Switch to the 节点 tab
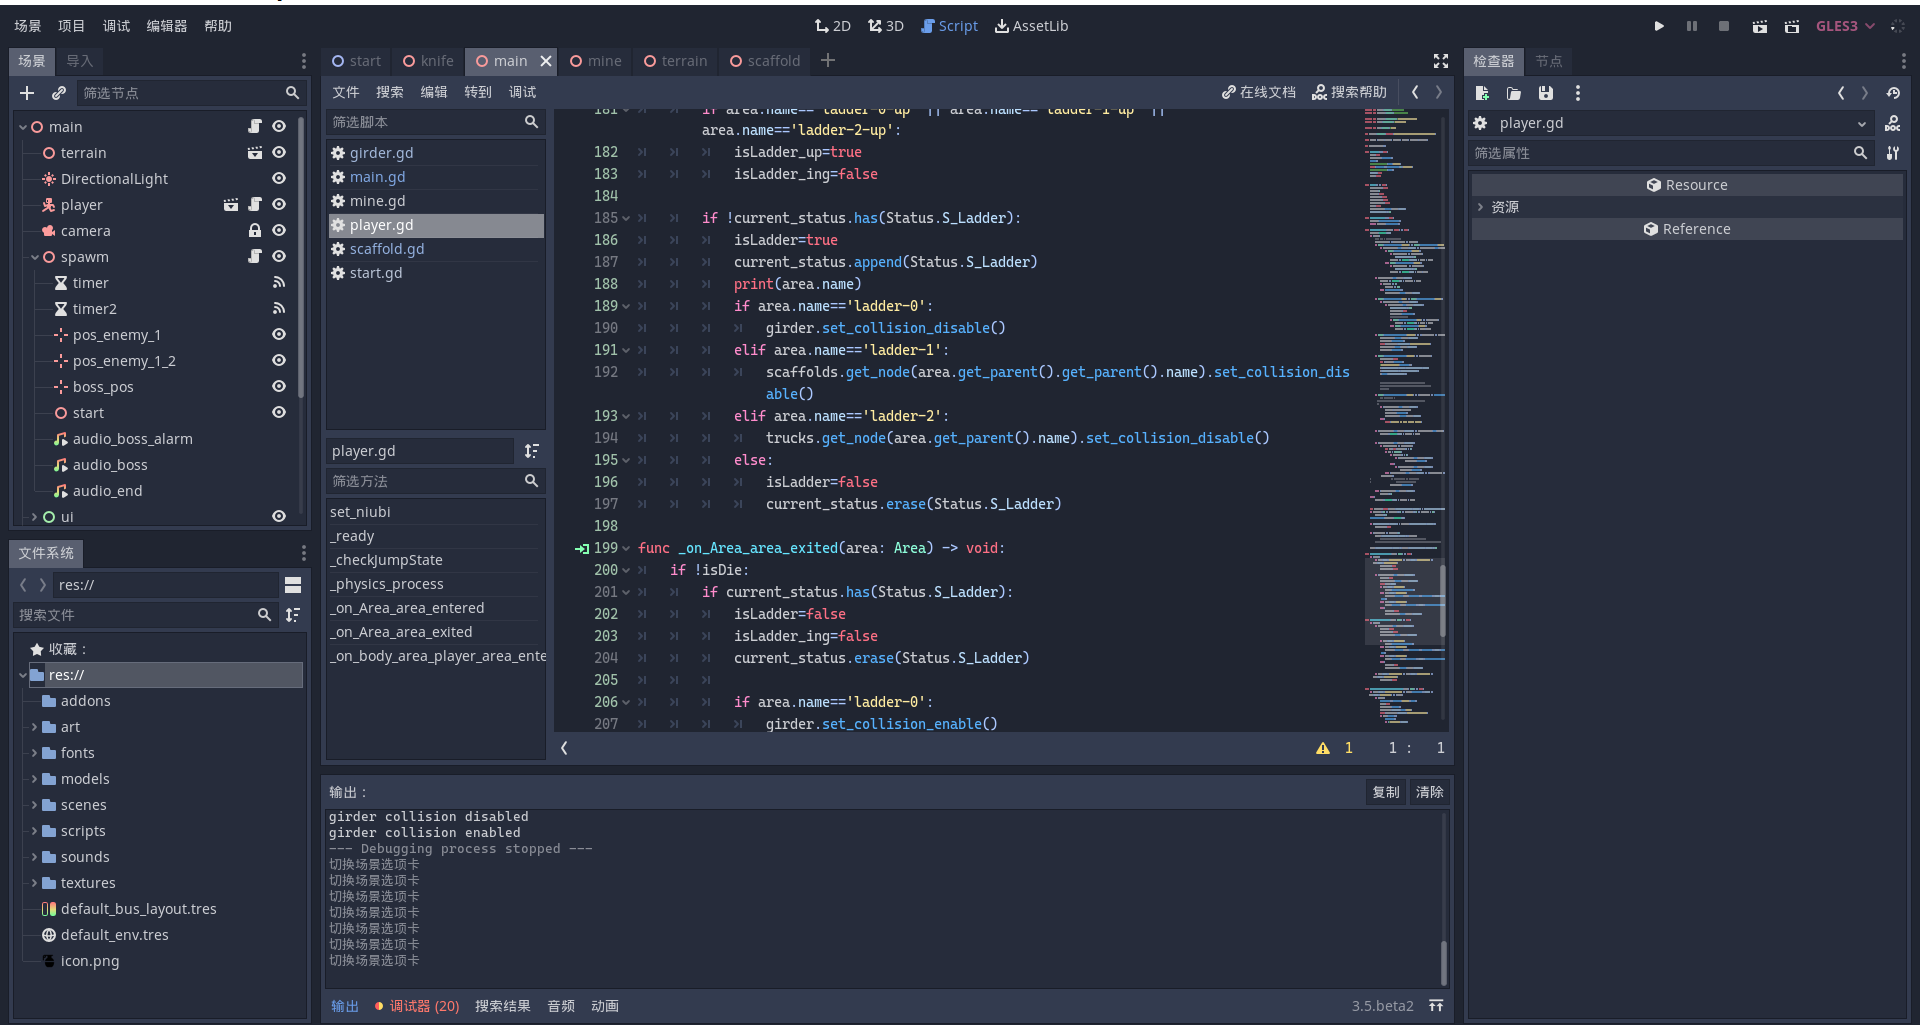Image resolution: width=1920 pixels, height=1025 pixels. coord(1549,61)
